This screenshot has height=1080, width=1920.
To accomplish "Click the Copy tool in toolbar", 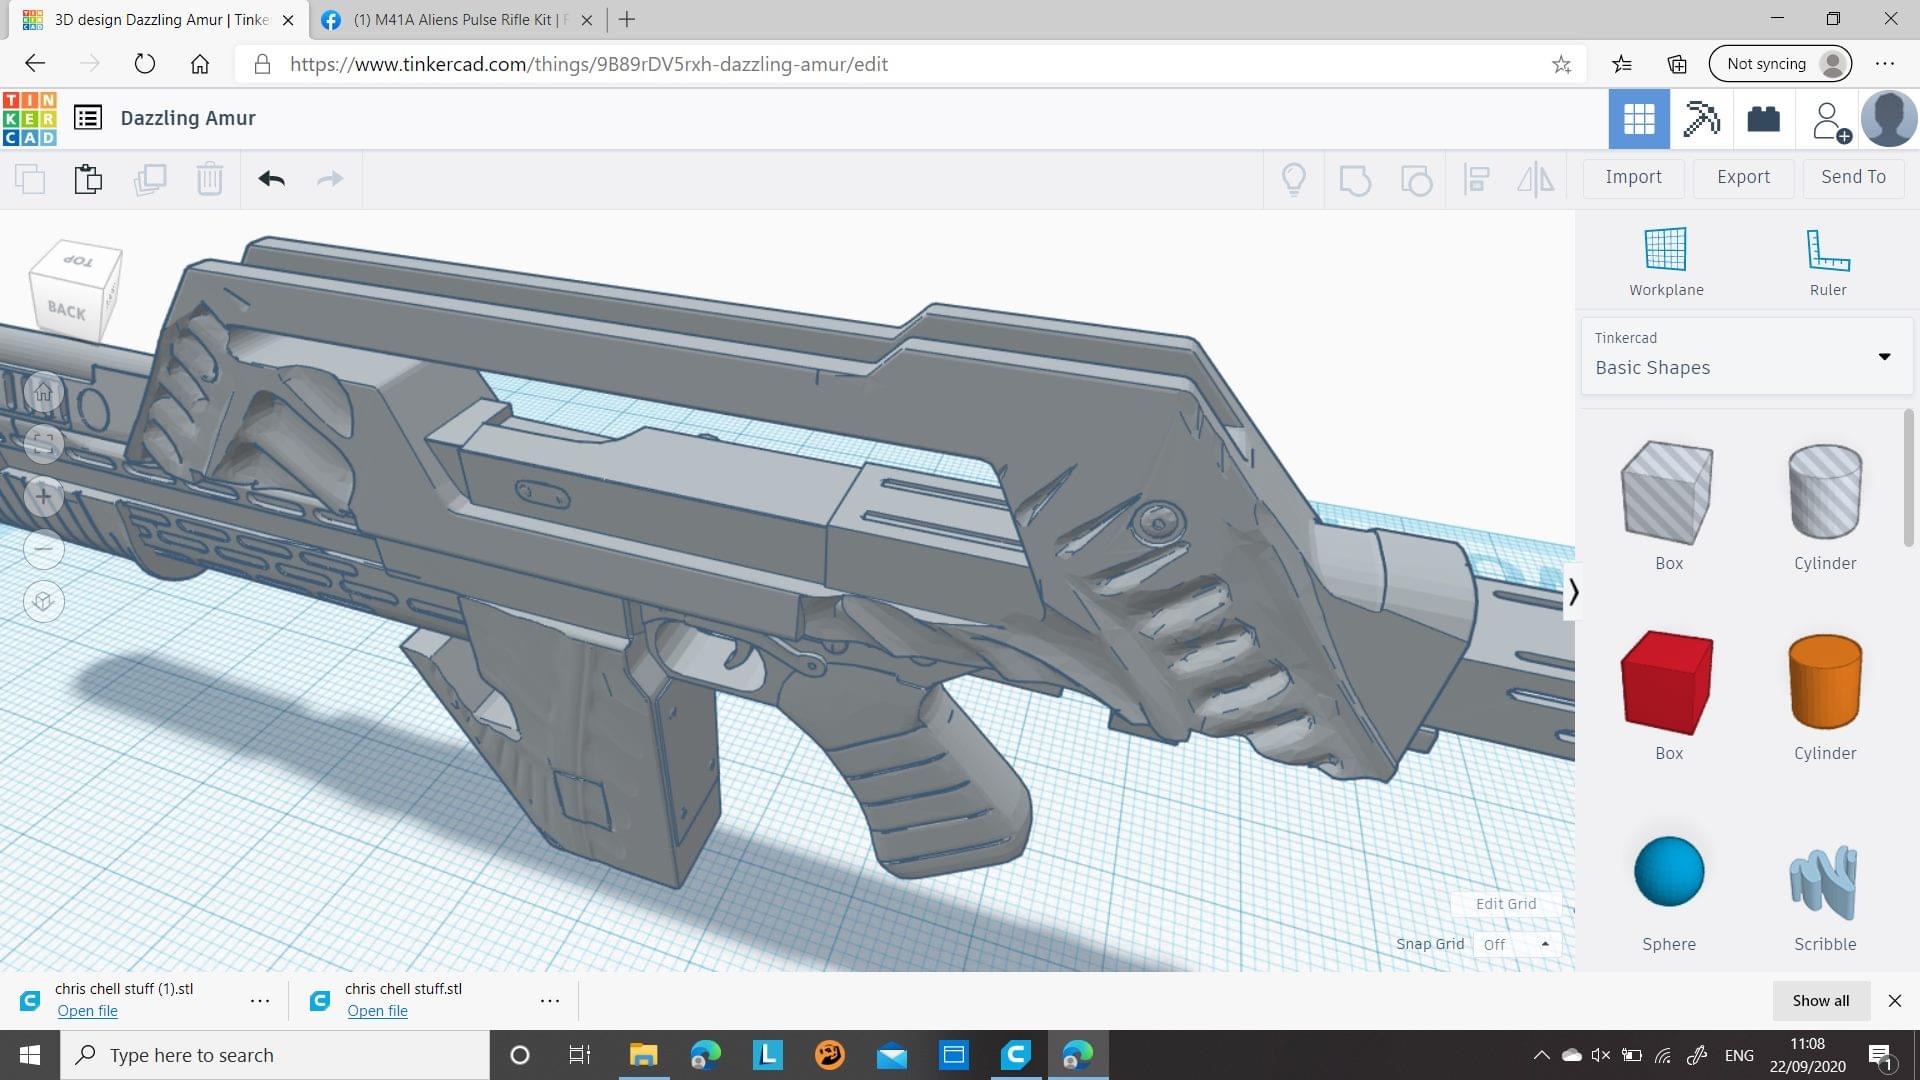I will click(x=30, y=179).
